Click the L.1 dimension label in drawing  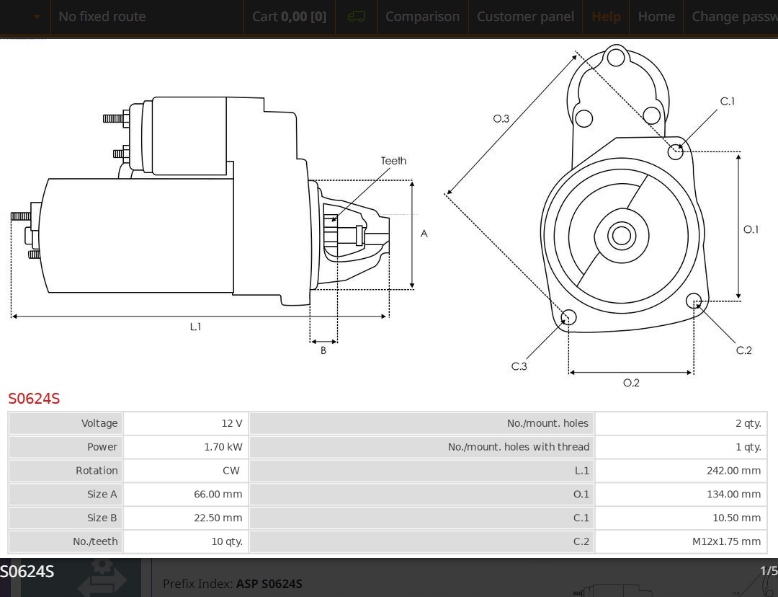pos(195,327)
